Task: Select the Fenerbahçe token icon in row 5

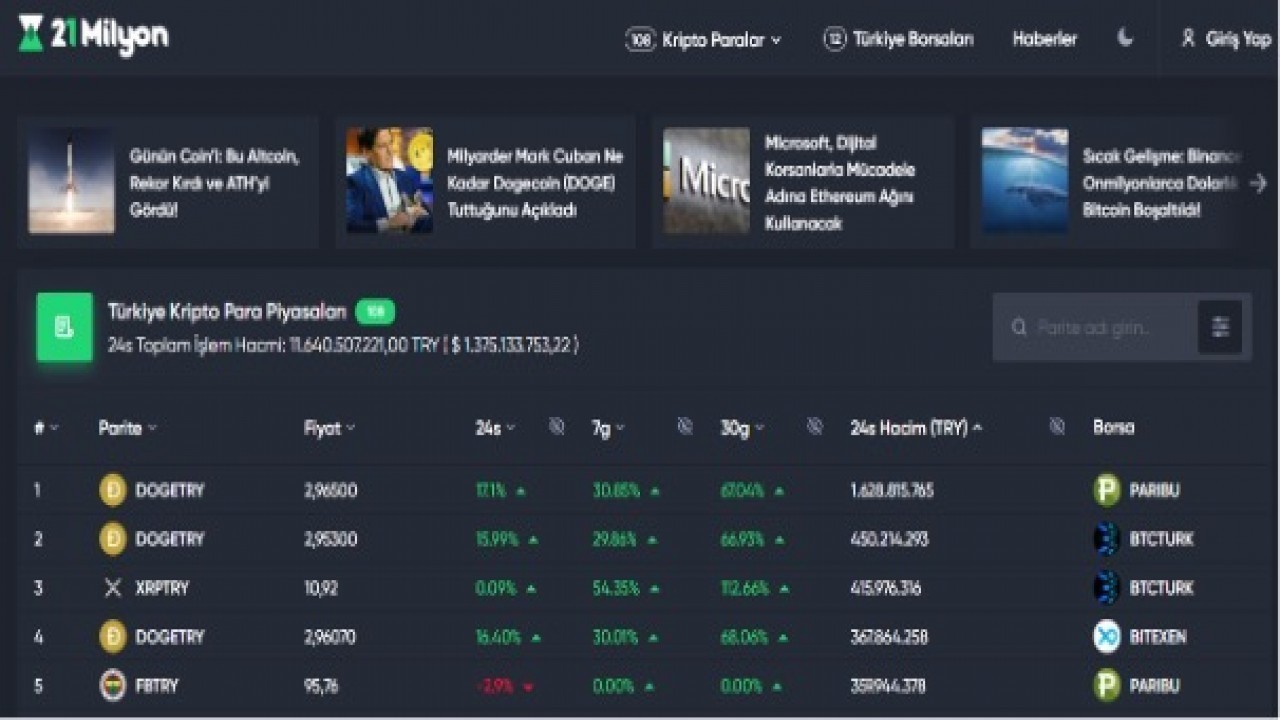Action: [x=113, y=685]
